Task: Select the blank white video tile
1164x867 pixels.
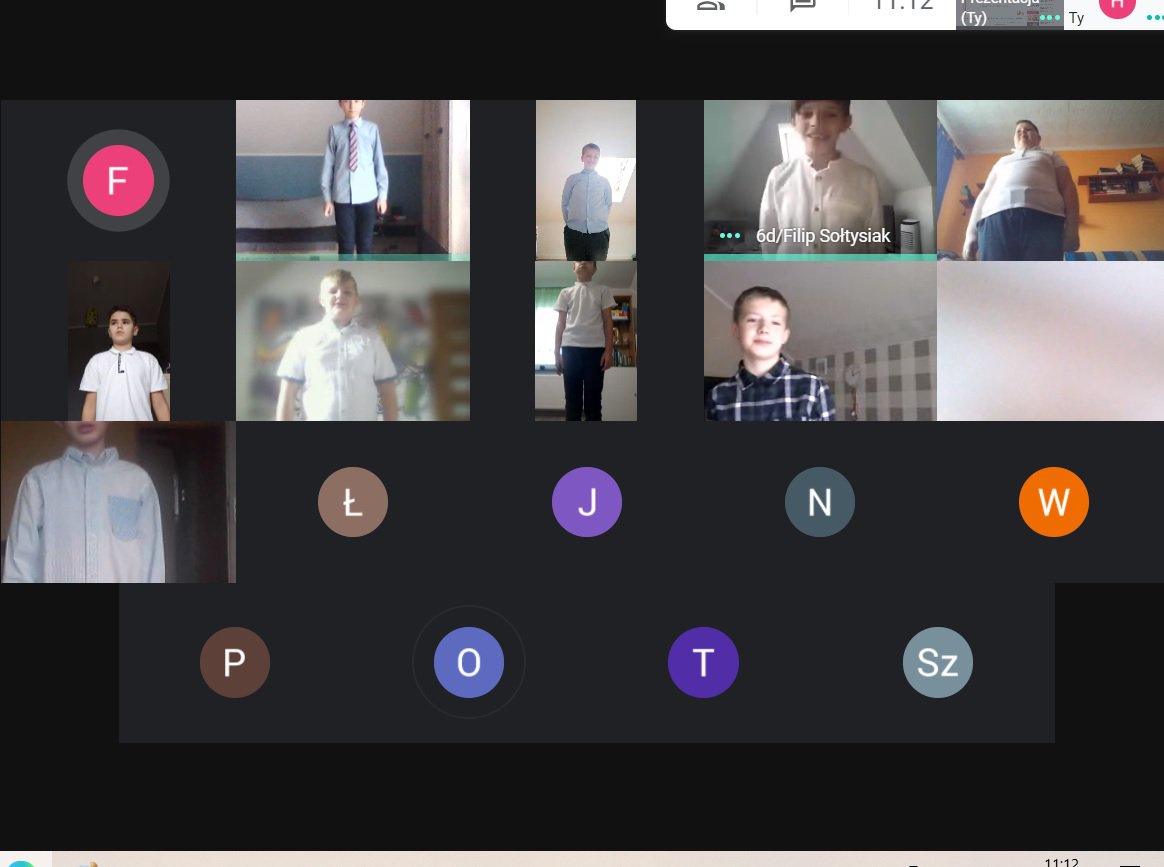Action: [x=1050, y=341]
